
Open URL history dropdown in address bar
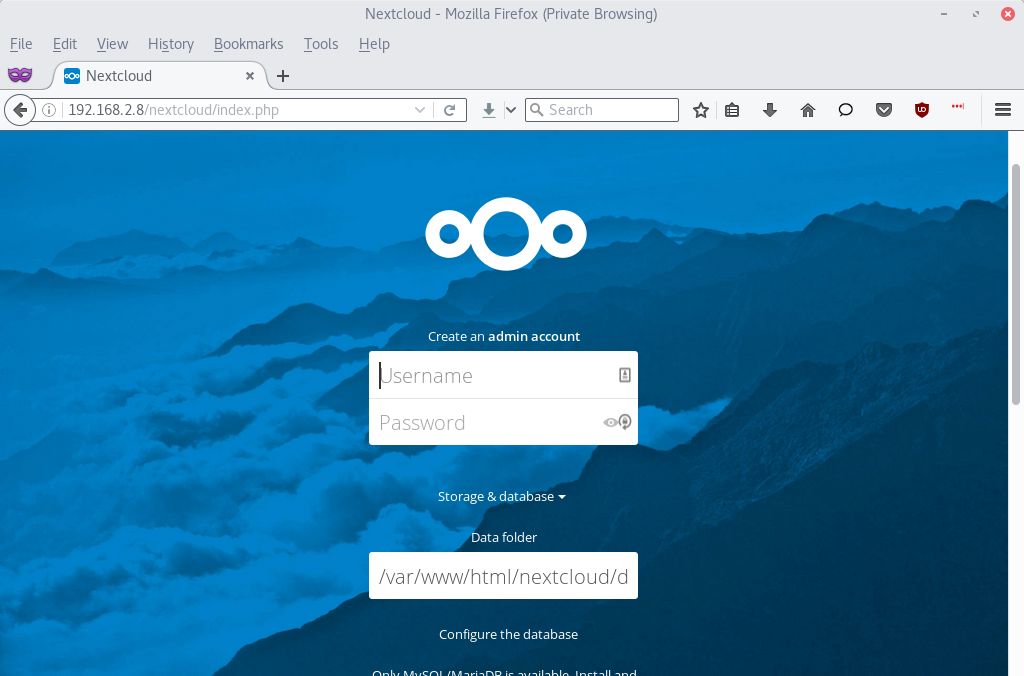(420, 110)
